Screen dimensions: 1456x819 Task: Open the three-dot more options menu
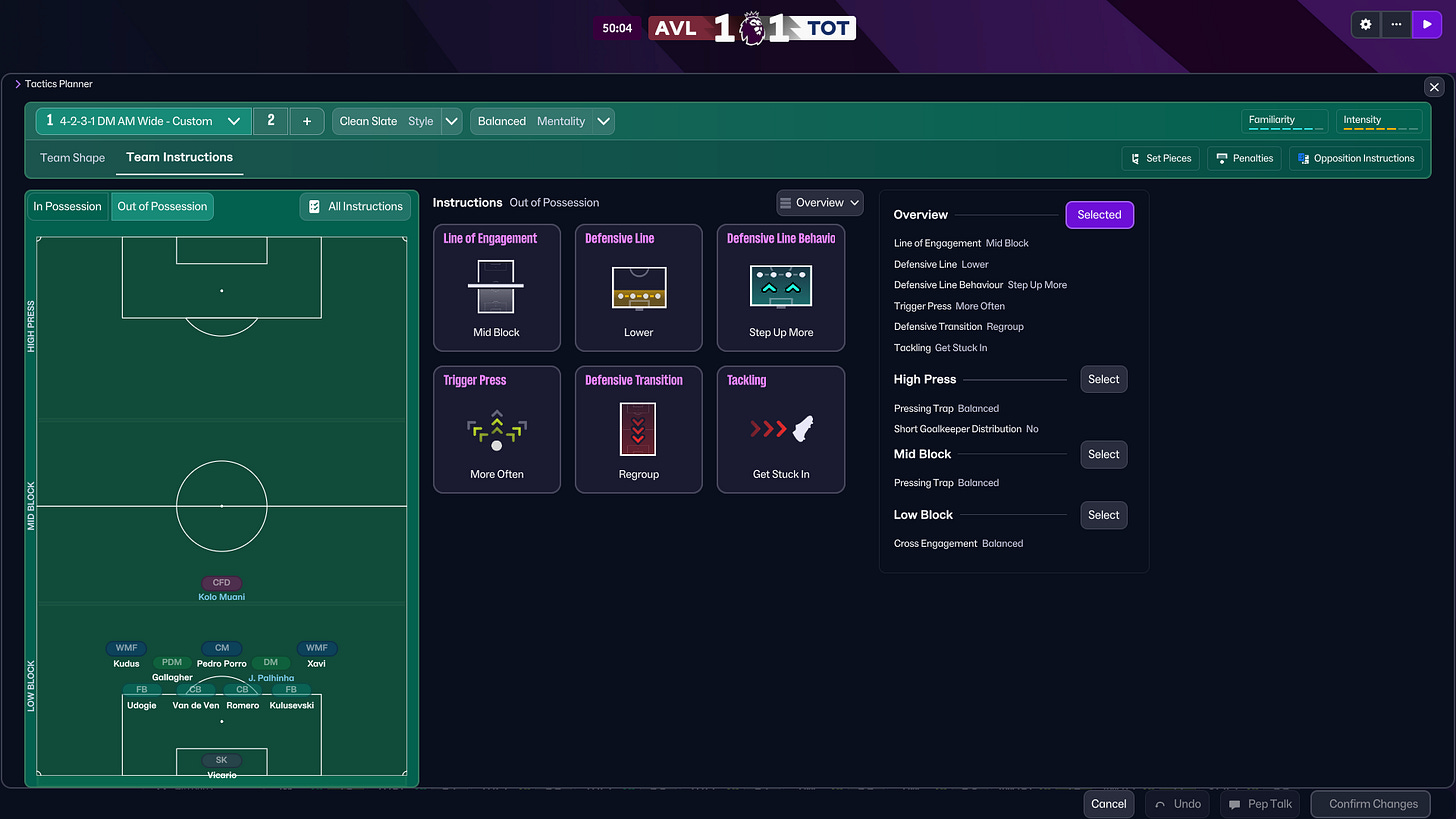click(1396, 25)
